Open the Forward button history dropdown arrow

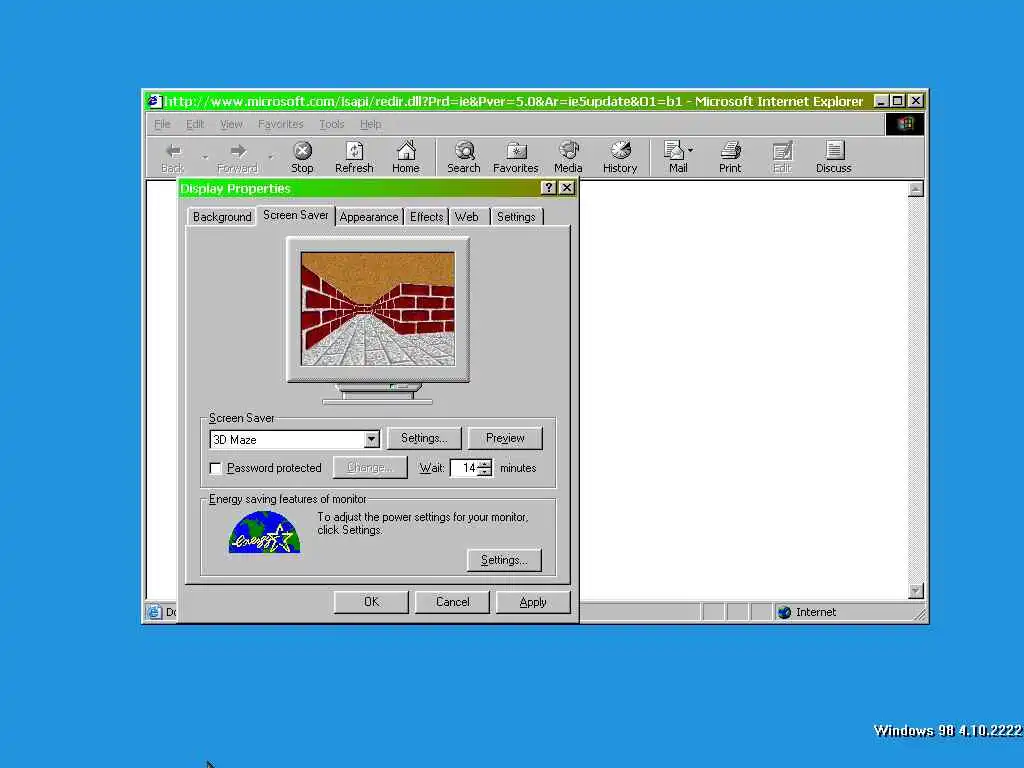click(x=270, y=157)
